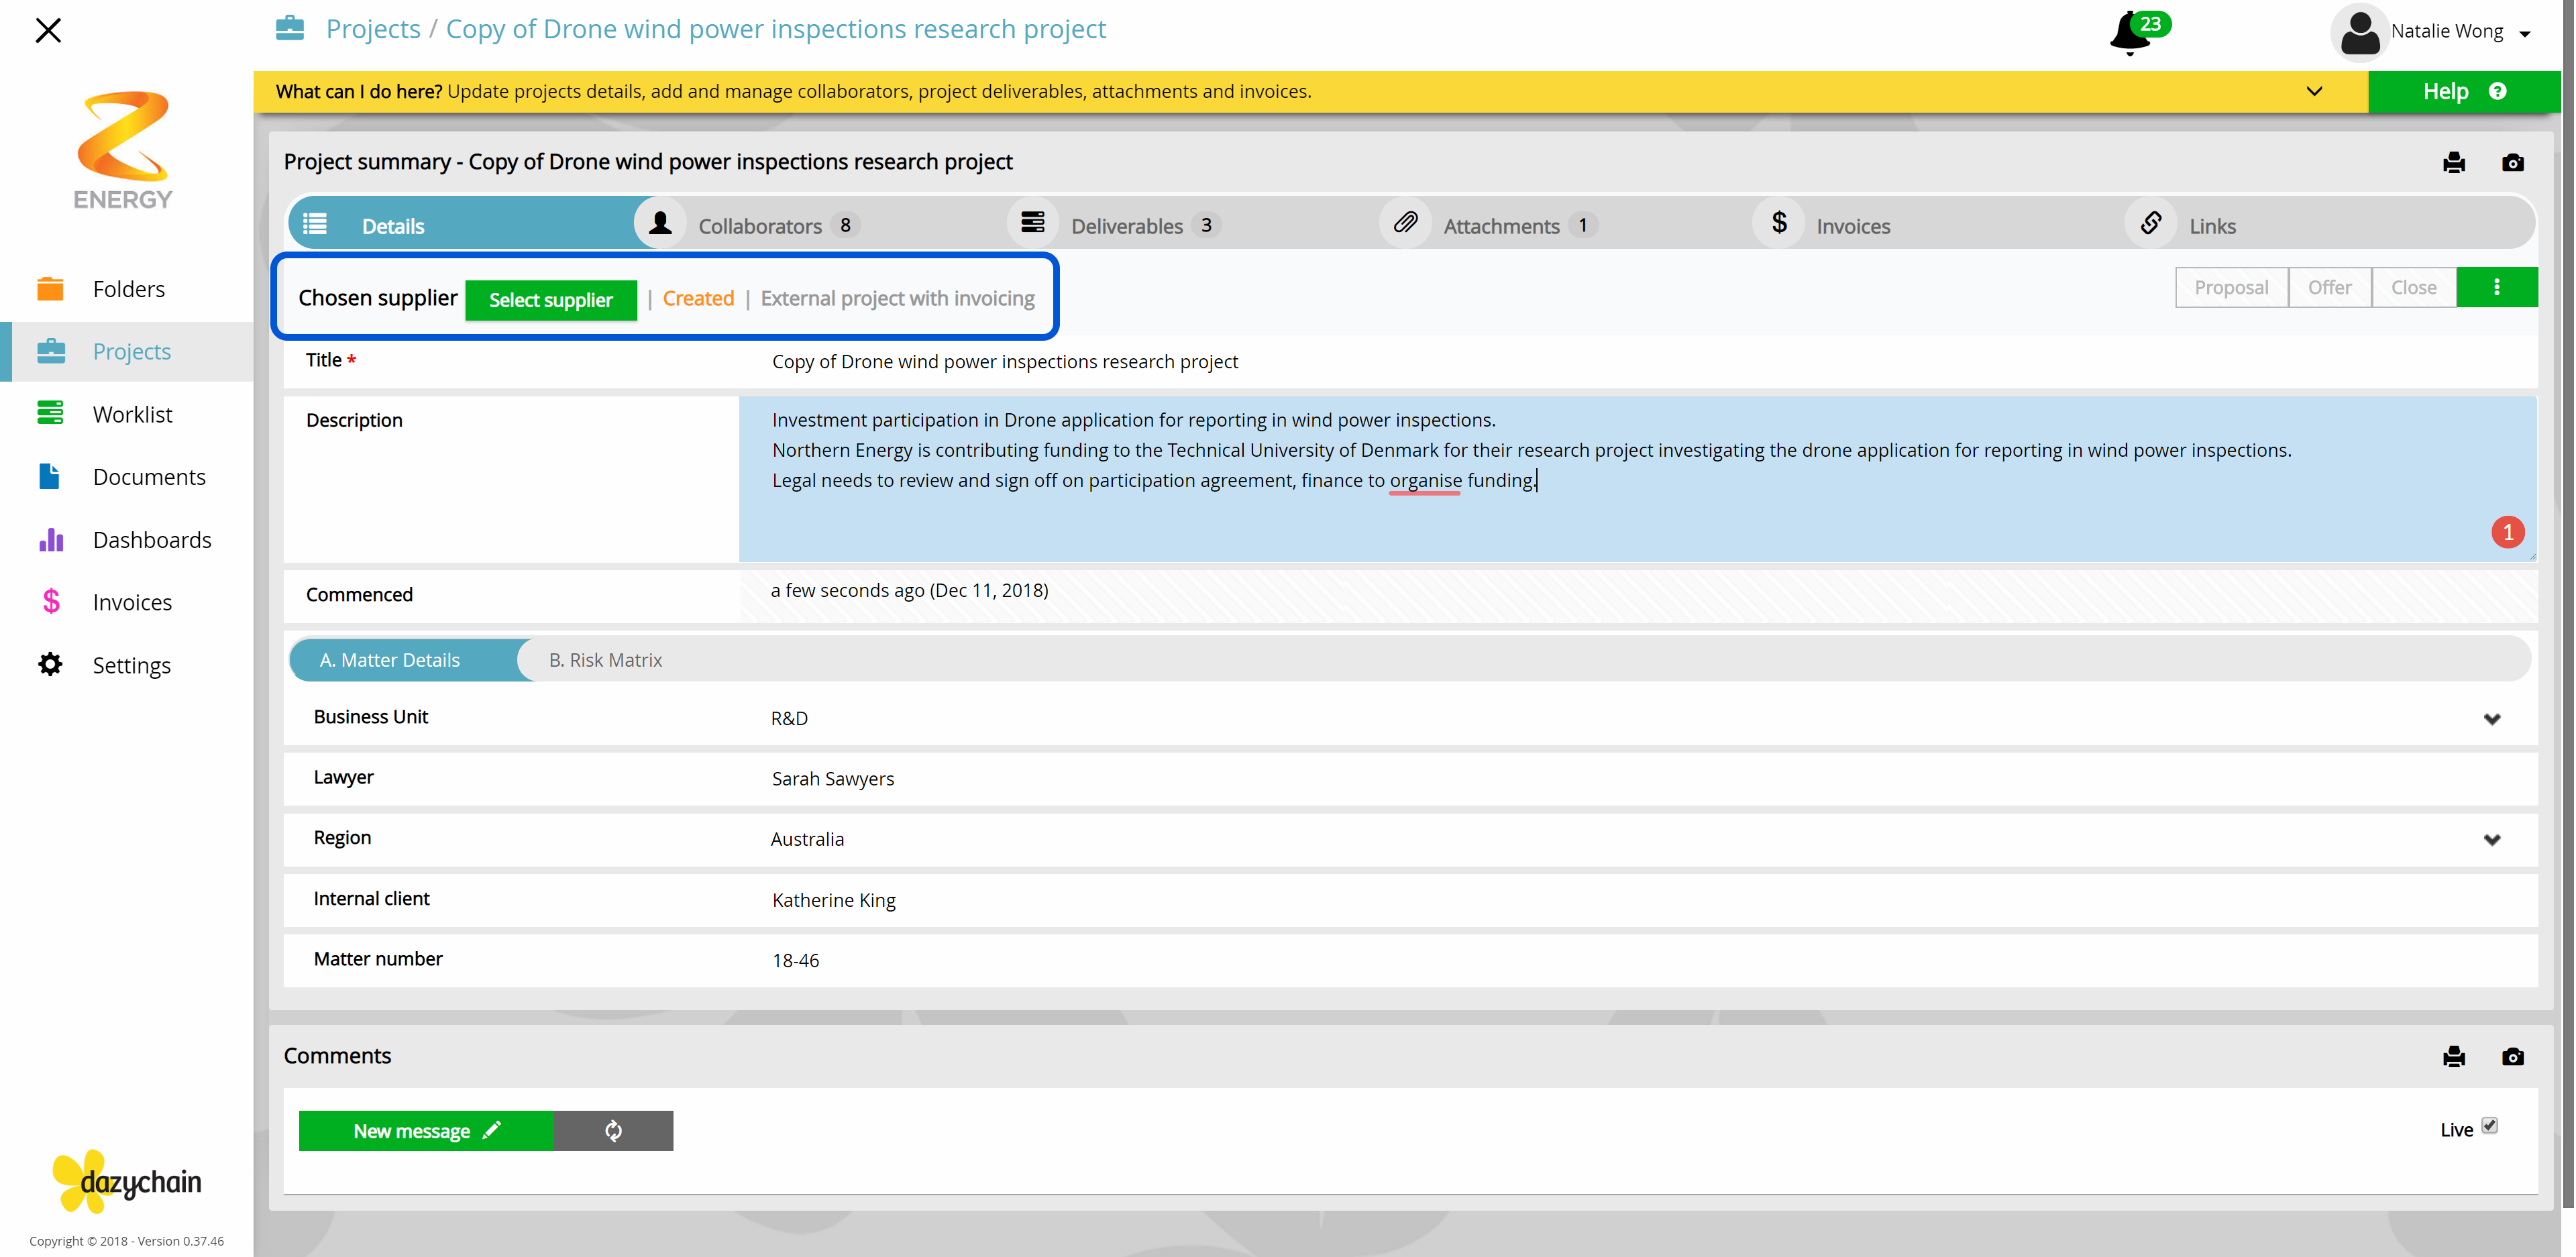Print the Comments section
The height and width of the screenshot is (1257, 2576).
tap(2454, 1056)
